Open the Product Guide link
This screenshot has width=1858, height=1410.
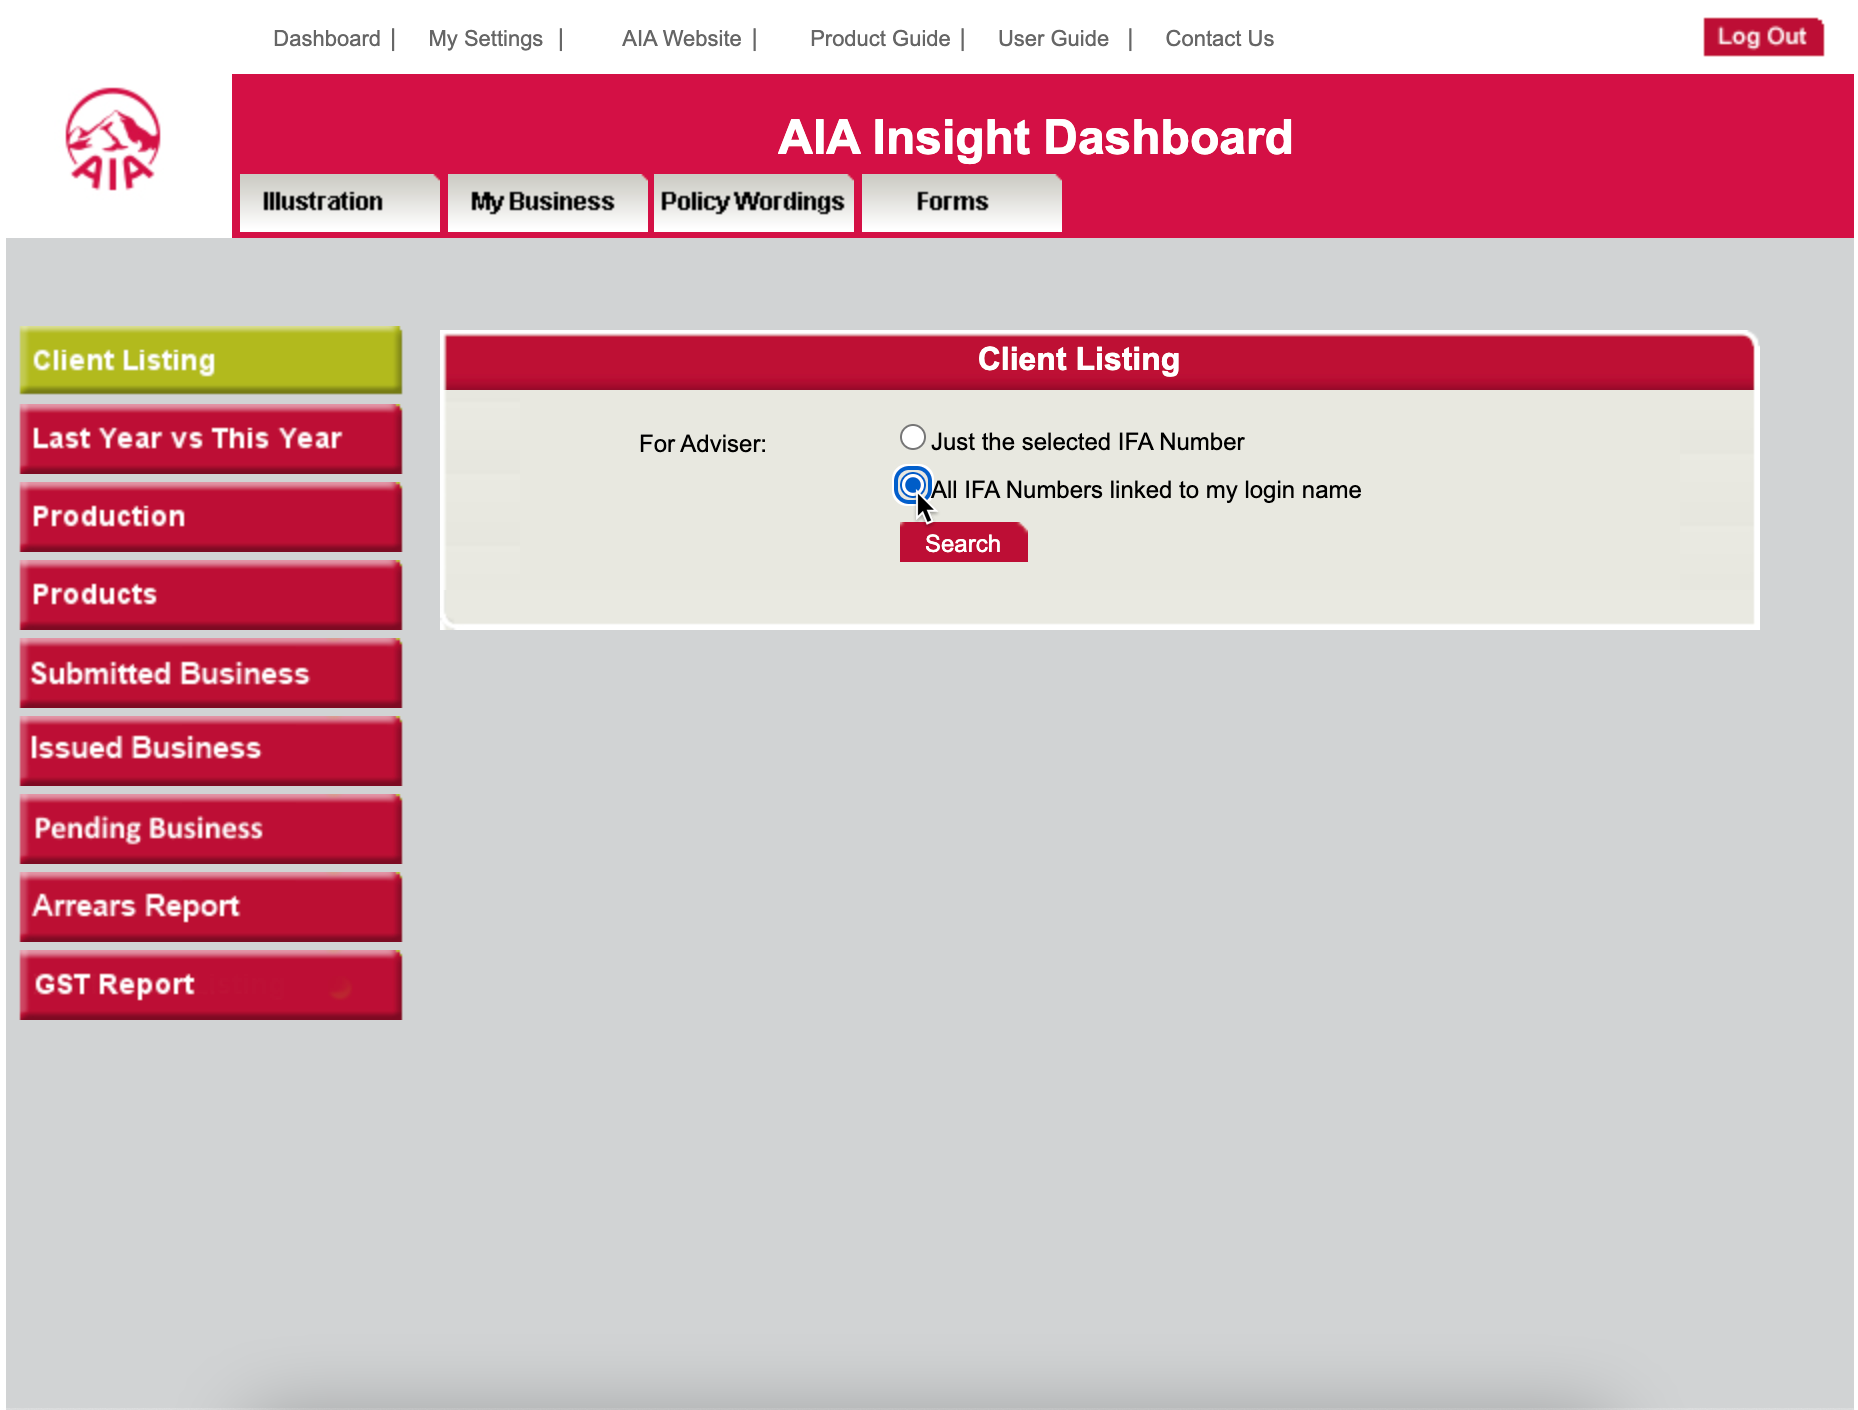tap(879, 39)
